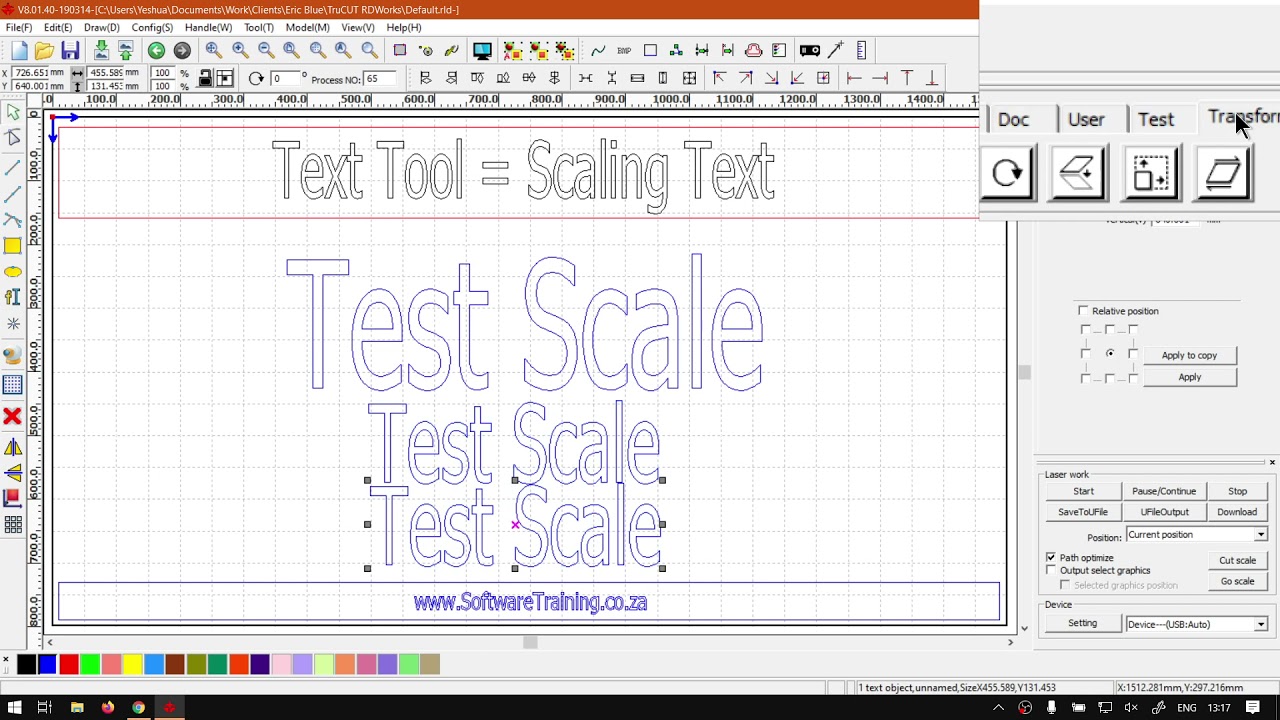Choose the Line drawing tool

pyautogui.click(x=13, y=167)
